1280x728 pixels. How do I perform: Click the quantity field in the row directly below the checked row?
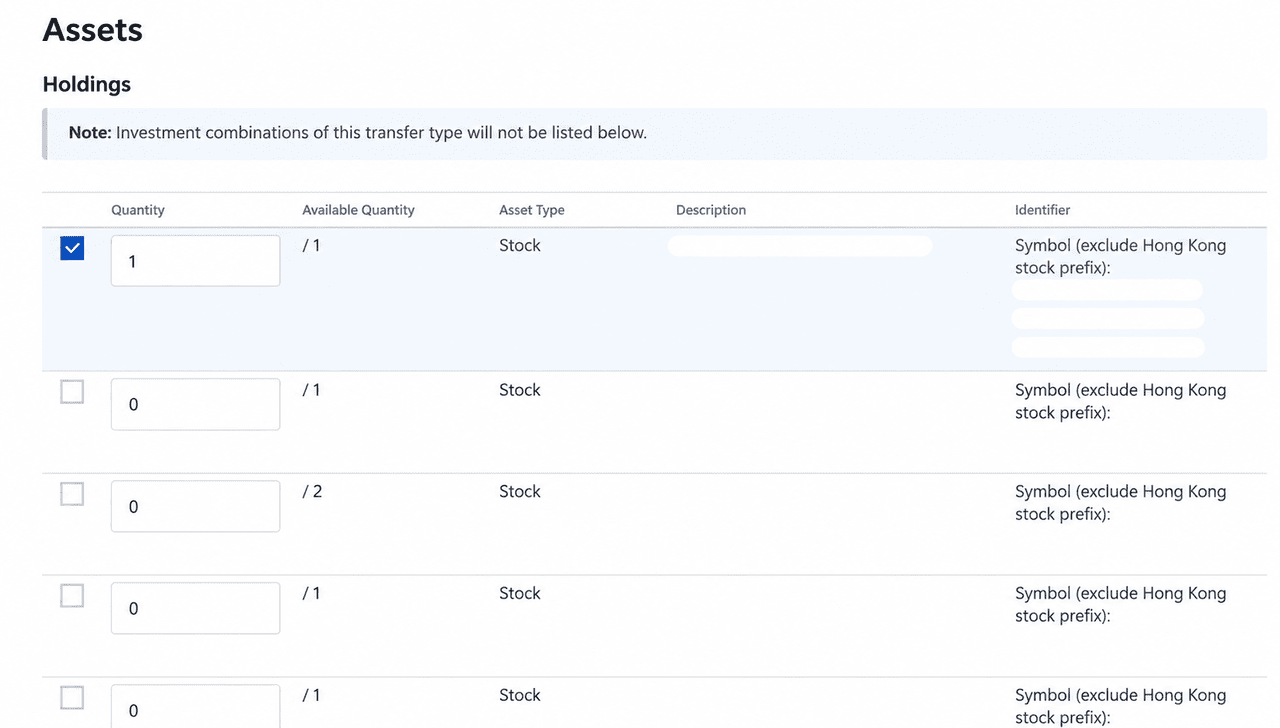point(196,405)
